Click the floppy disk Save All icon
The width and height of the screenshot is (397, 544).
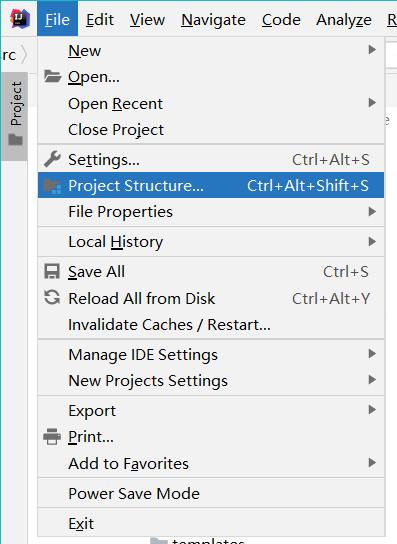pyautogui.click(x=52, y=271)
